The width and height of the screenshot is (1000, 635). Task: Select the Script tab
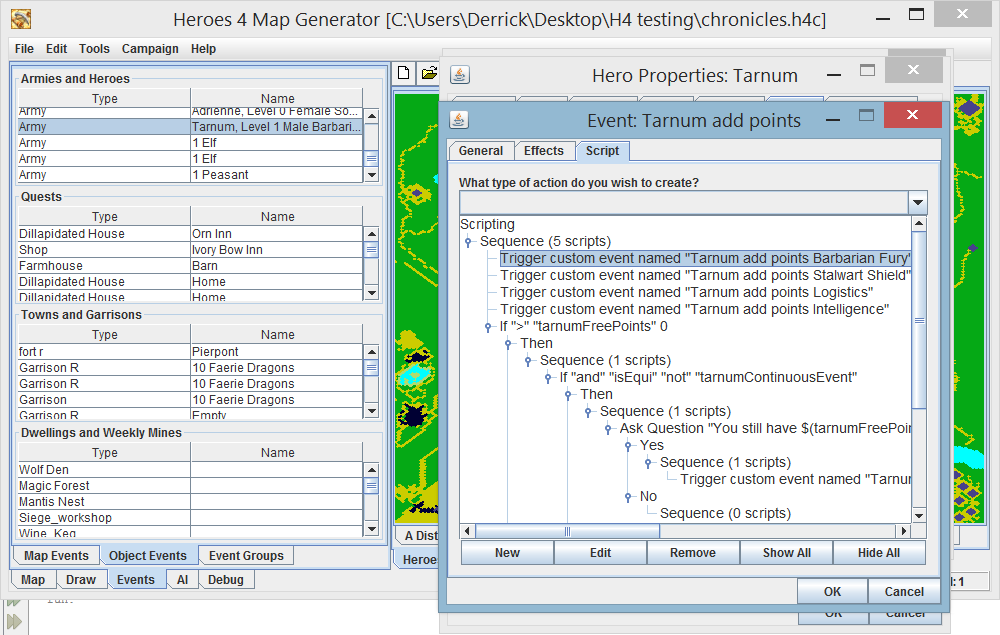(x=603, y=151)
